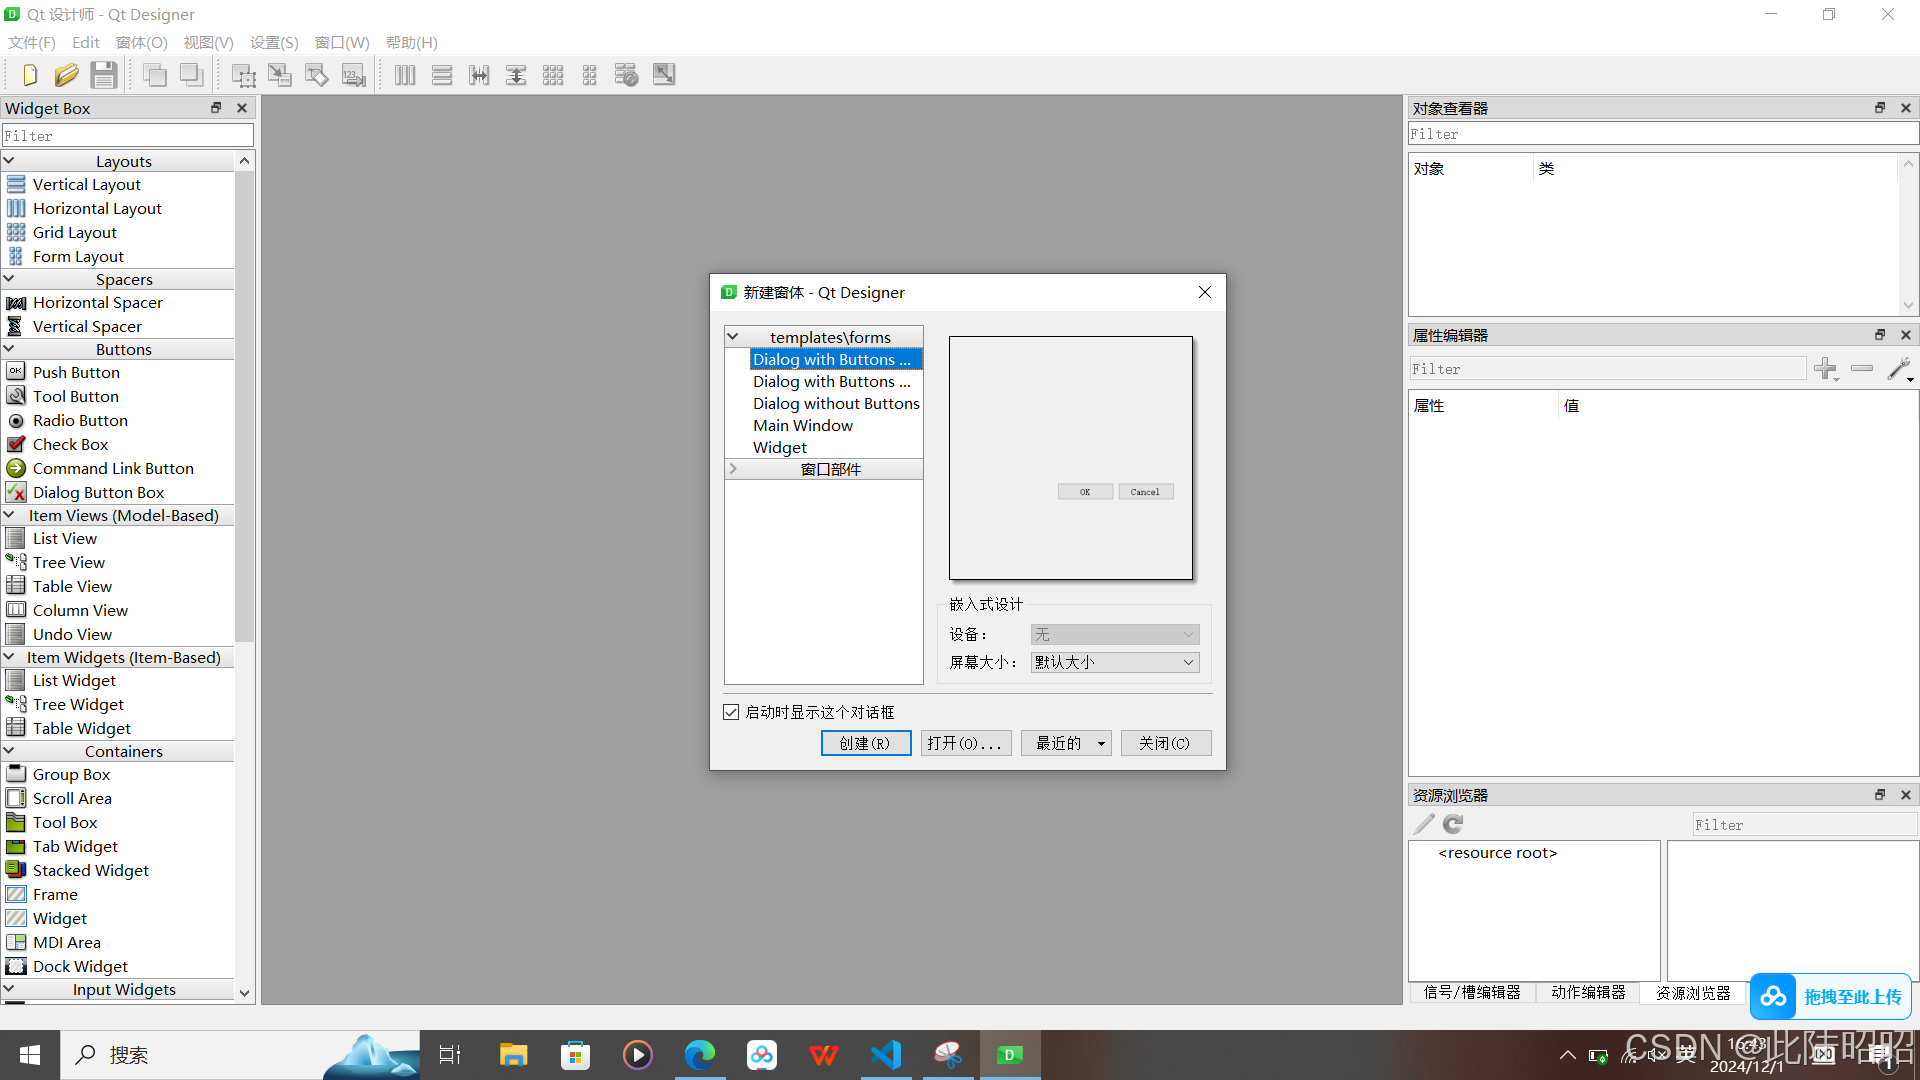Activate the Lay Out Horizontally toolbar icon
This screenshot has height=1080, width=1920.
click(404, 74)
